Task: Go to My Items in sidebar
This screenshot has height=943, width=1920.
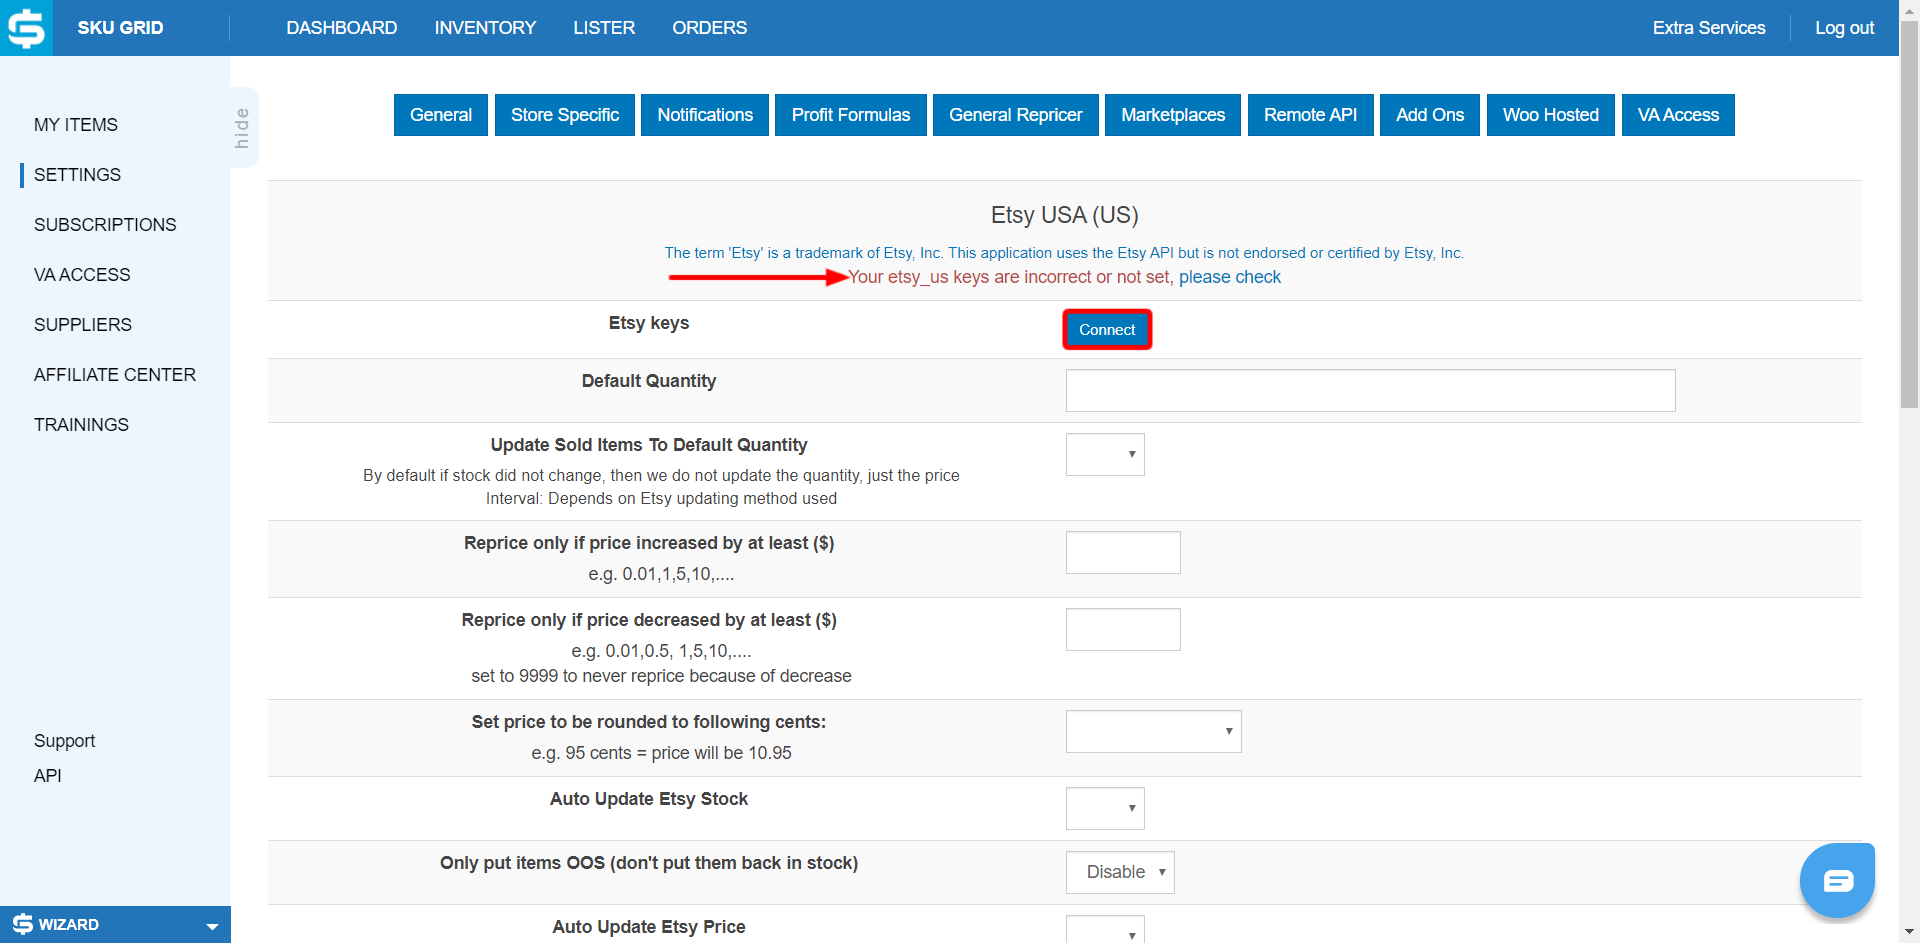Action: [76, 125]
